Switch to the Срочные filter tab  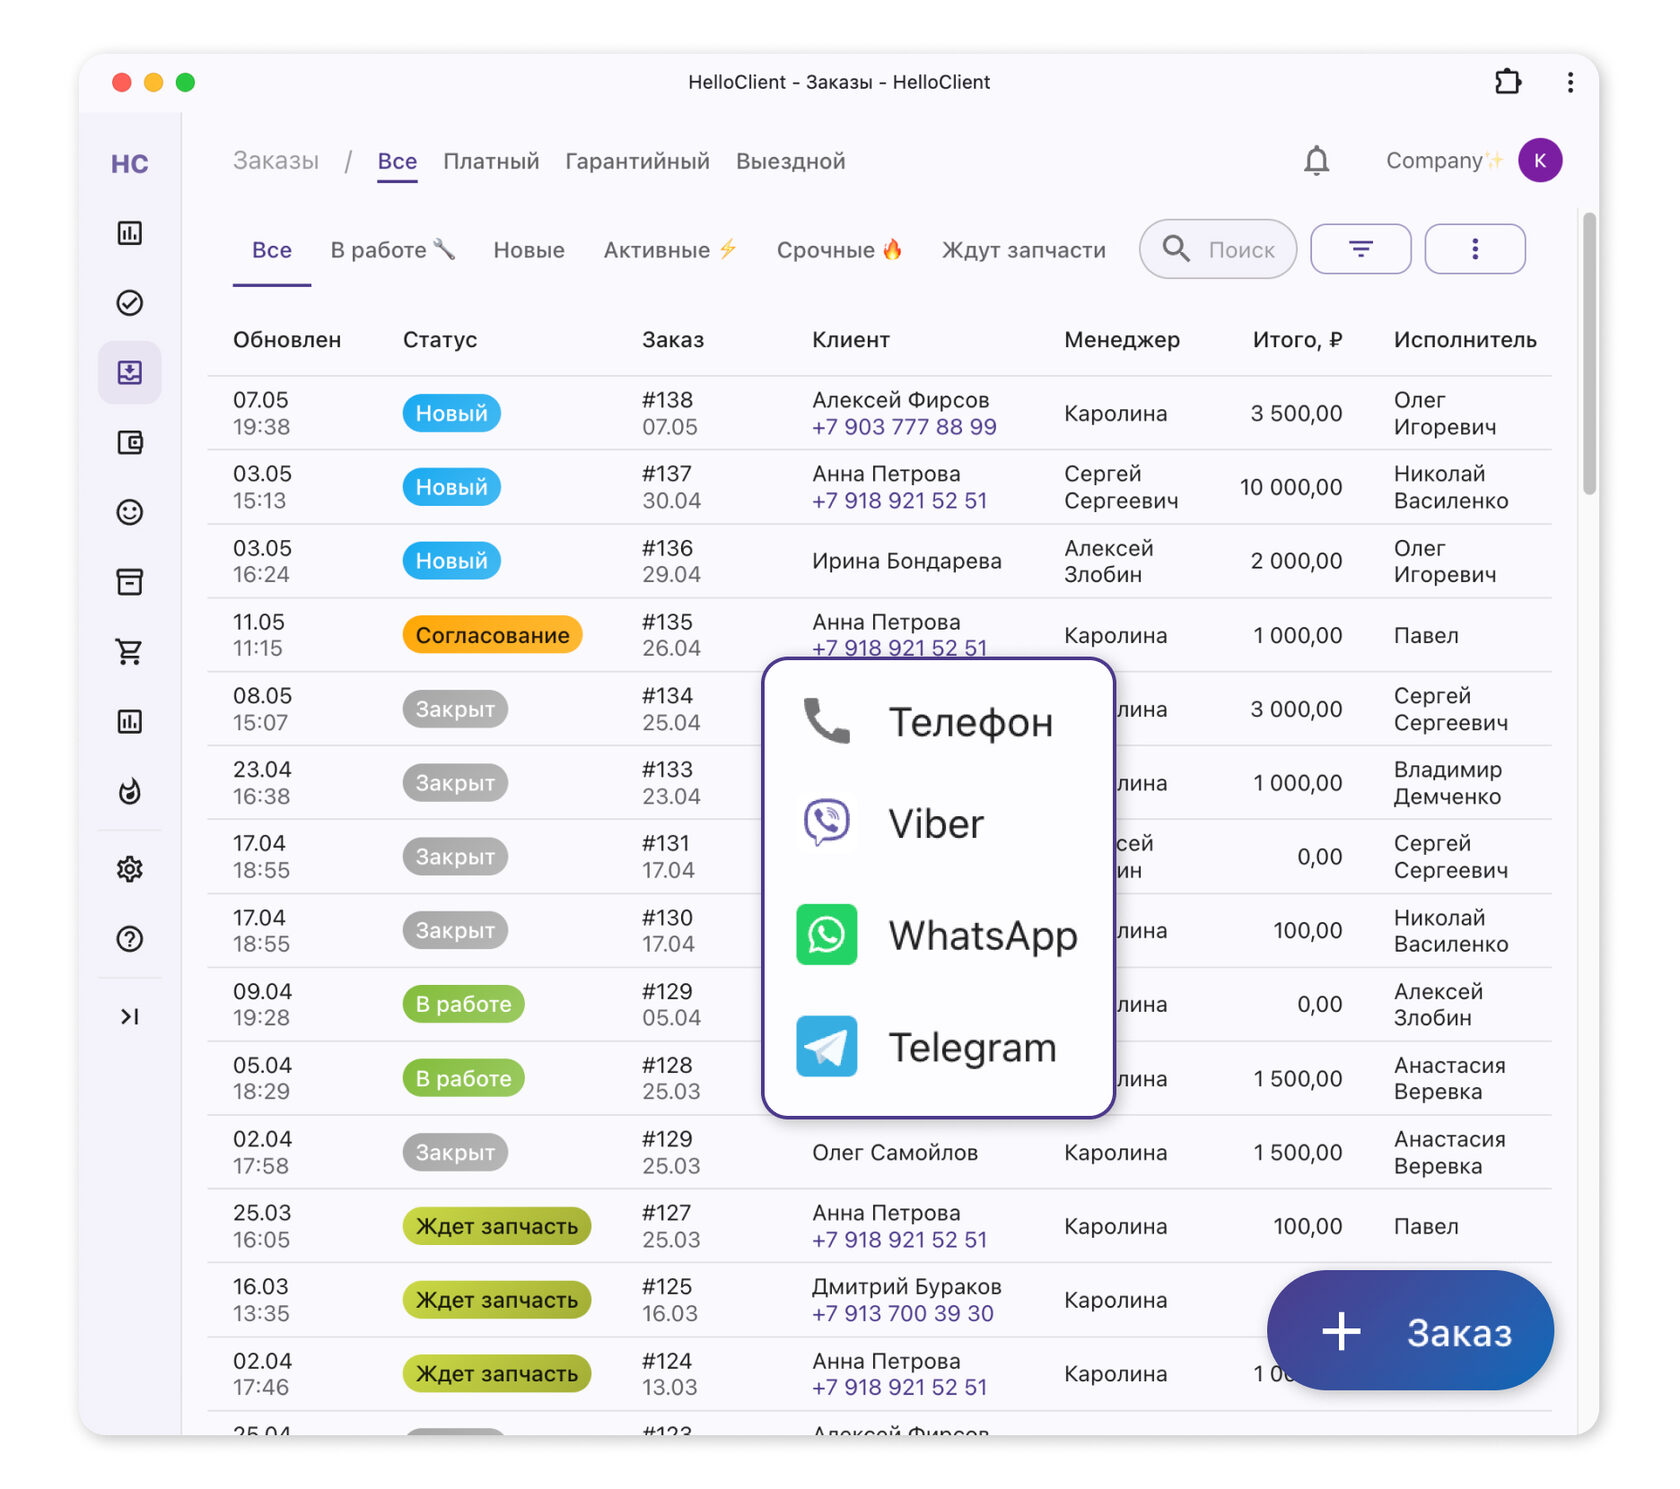pos(840,250)
